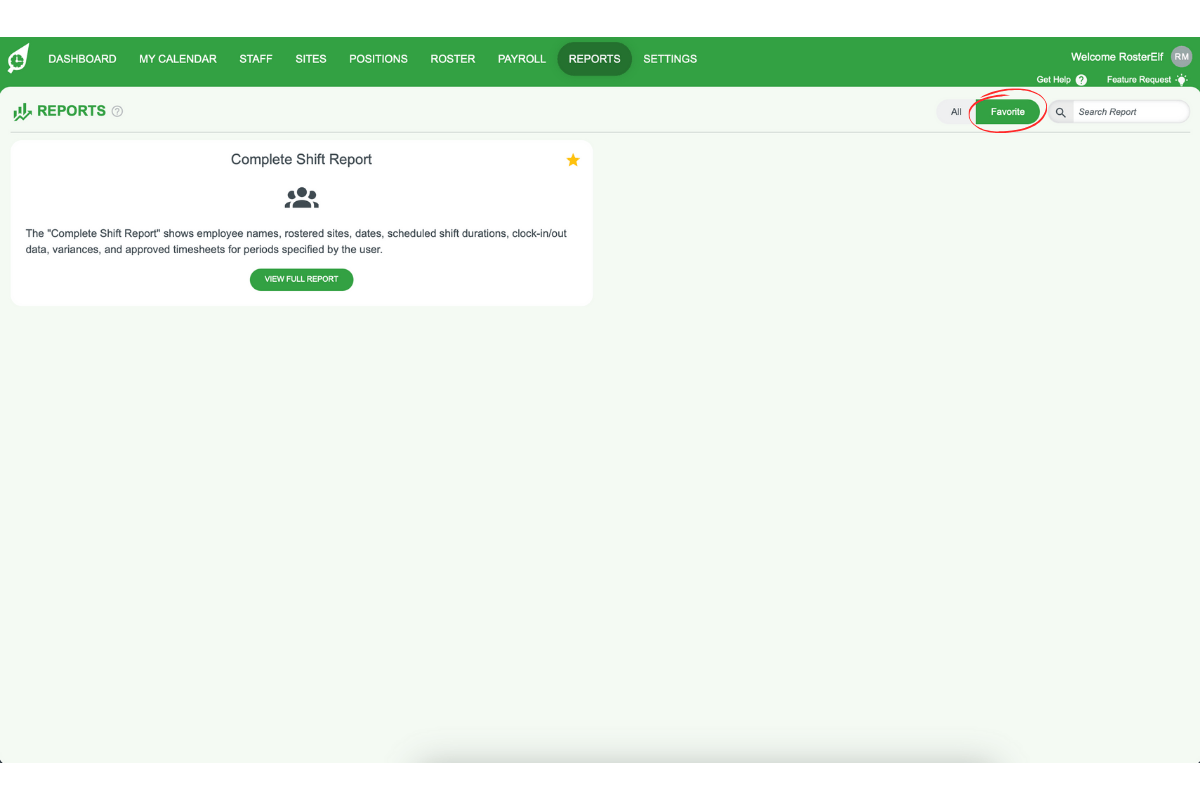Image resolution: width=1200 pixels, height=800 pixels.
Task: Go to My Calendar
Action: coord(178,59)
